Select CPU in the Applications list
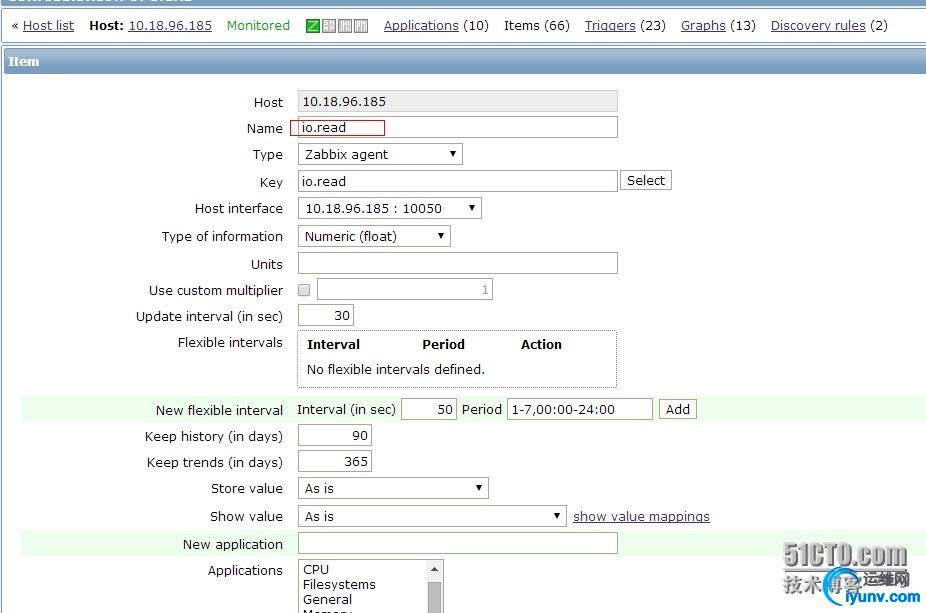This screenshot has width=926, height=613. (316, 569)
